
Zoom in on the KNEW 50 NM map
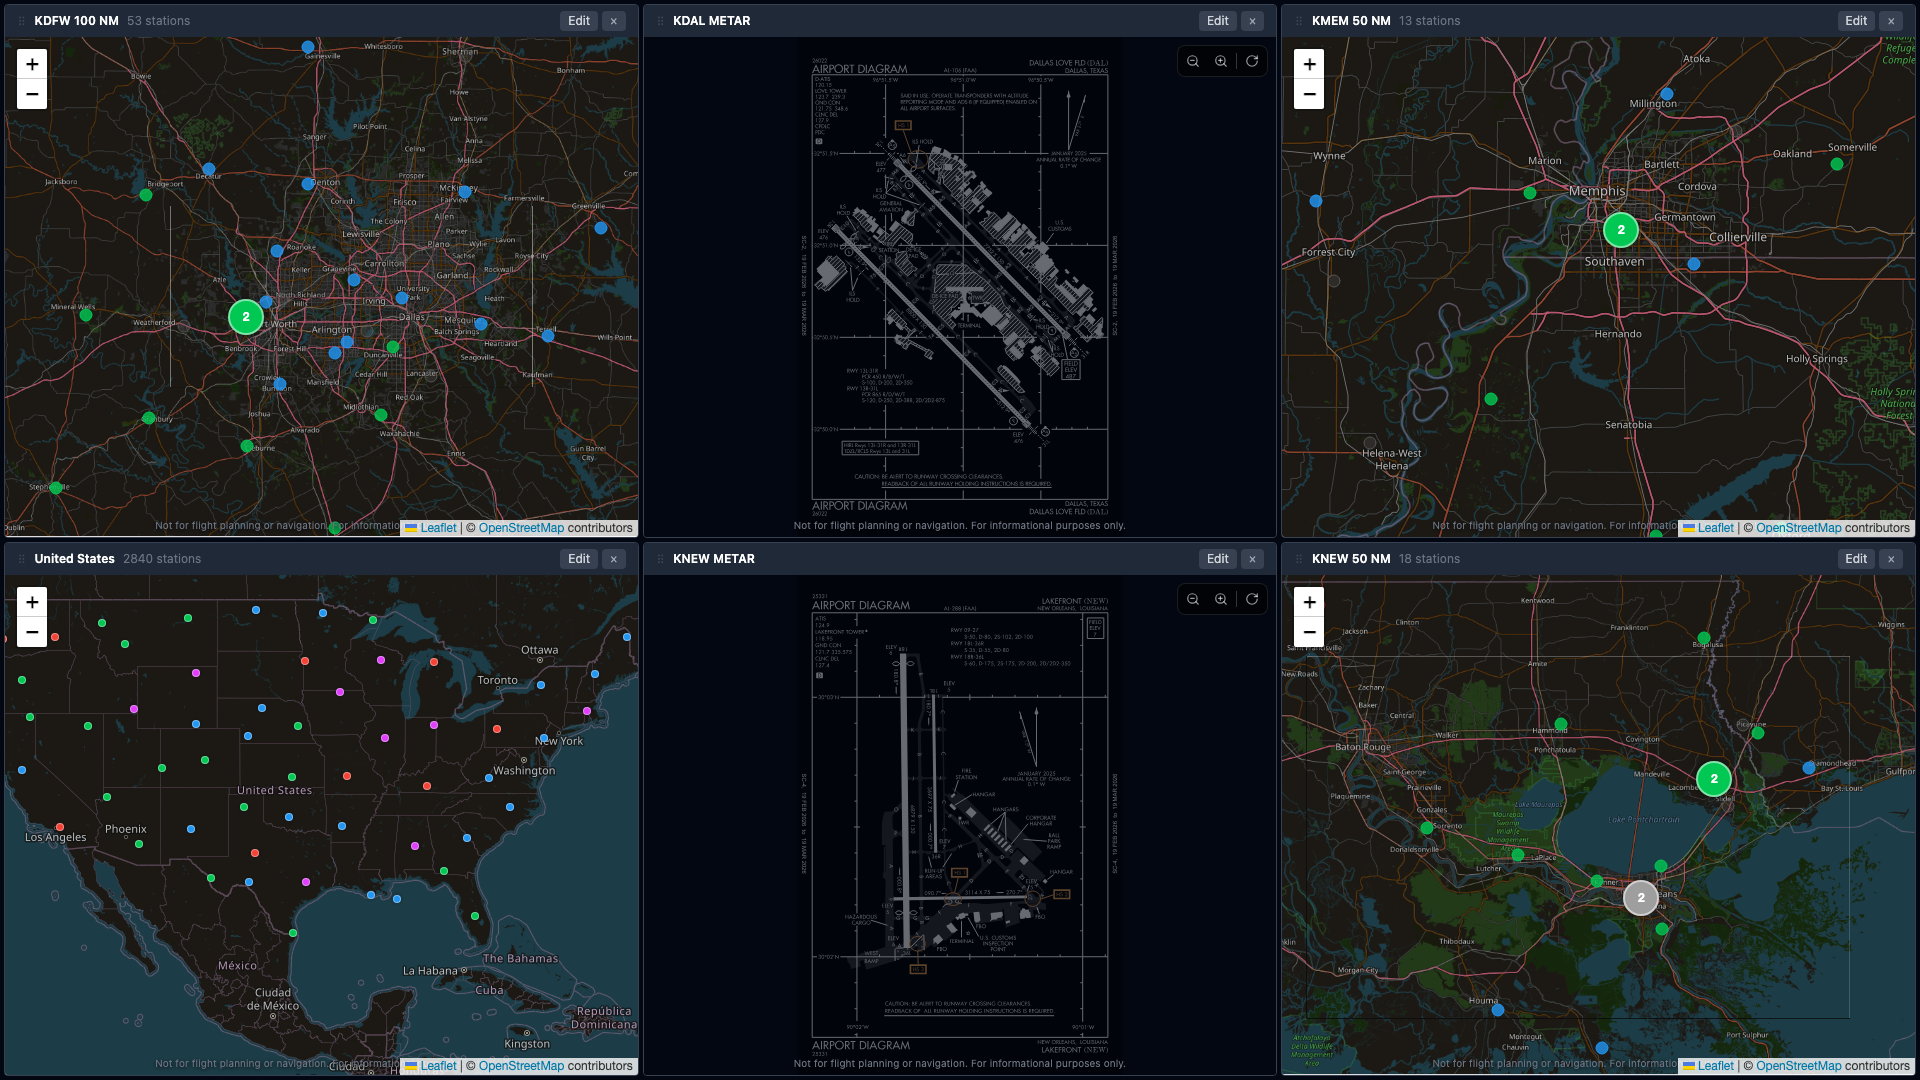coord(1309,602)
